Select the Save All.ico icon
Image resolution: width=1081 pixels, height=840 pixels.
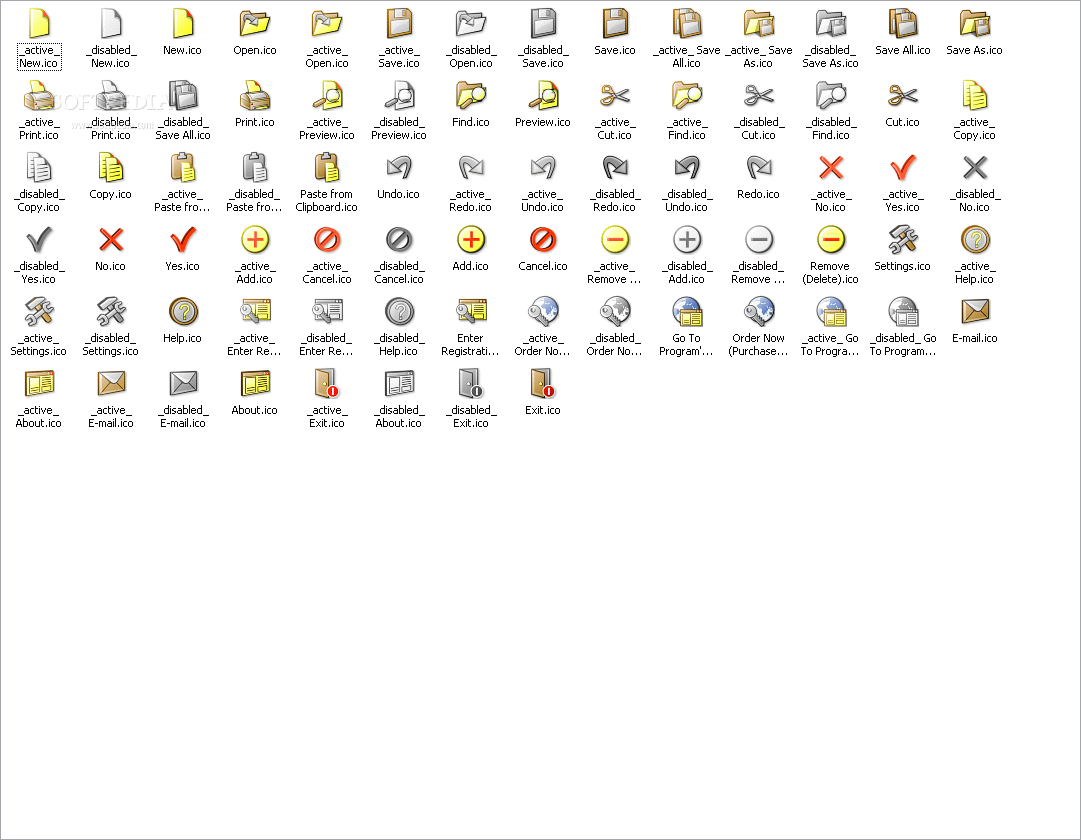coord(902,23)
